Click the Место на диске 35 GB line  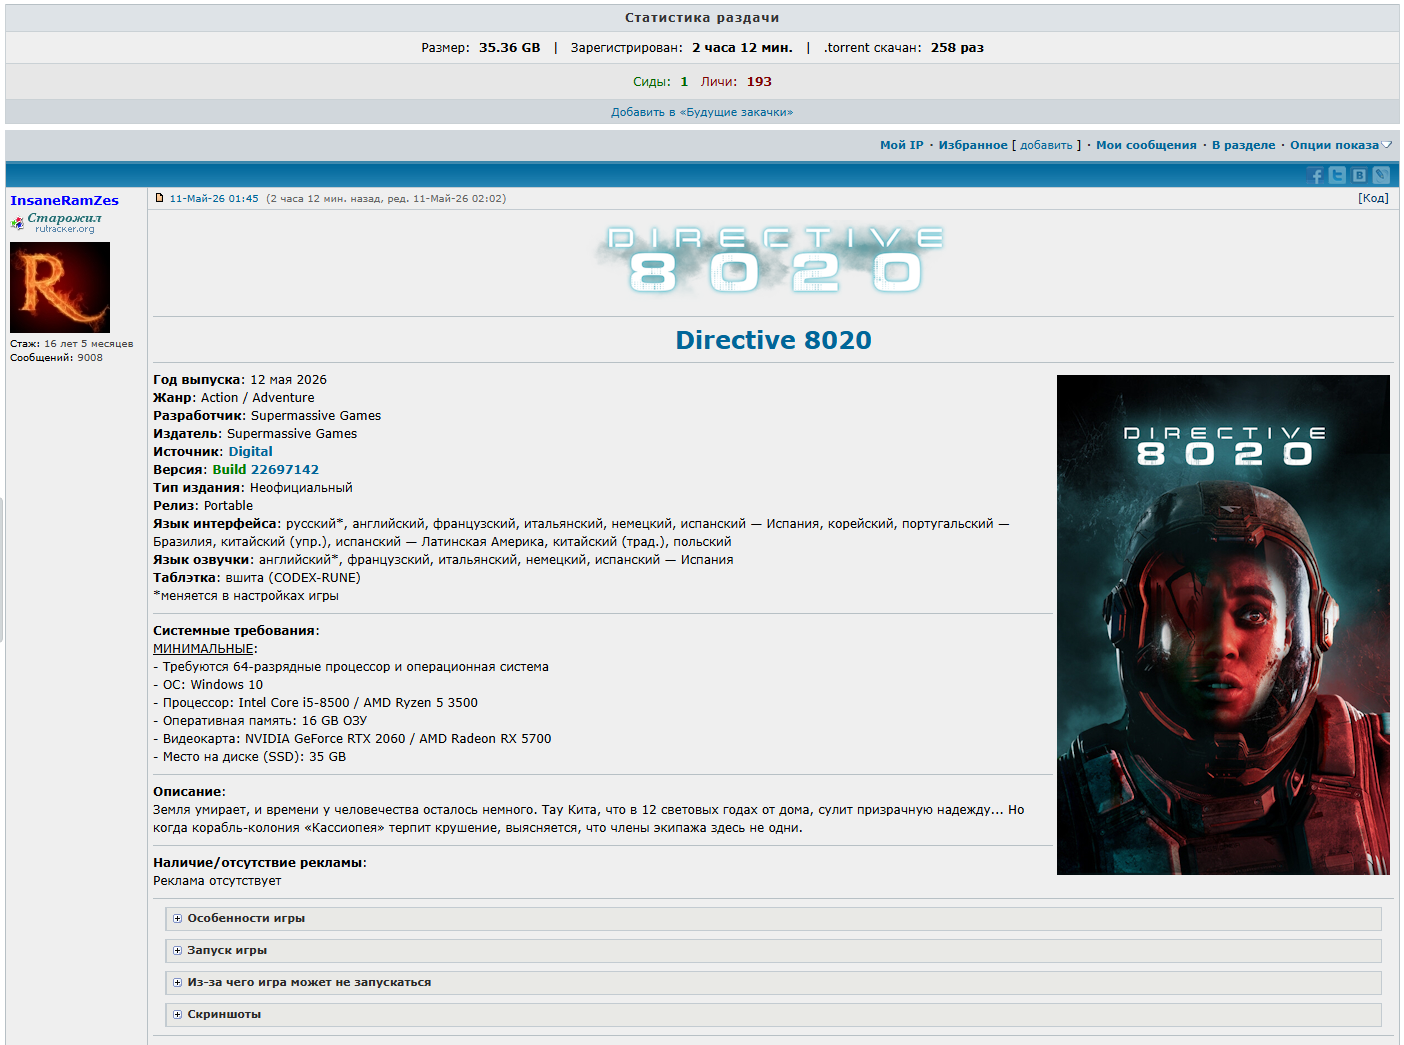click(250, 757)
